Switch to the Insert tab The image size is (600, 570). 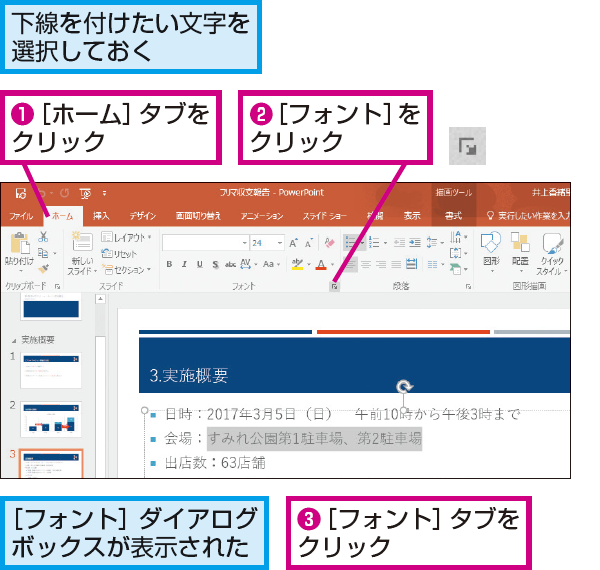[101, 216]
